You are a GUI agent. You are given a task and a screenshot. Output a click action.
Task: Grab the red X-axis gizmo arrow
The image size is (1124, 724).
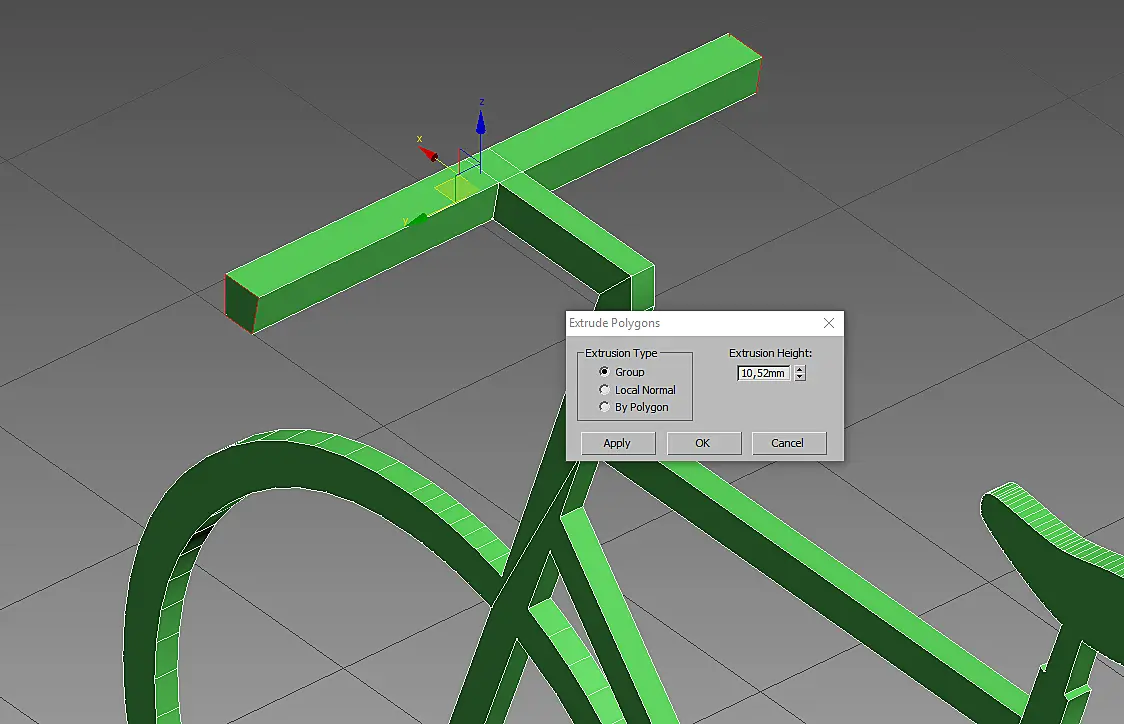tap(429, 153)
